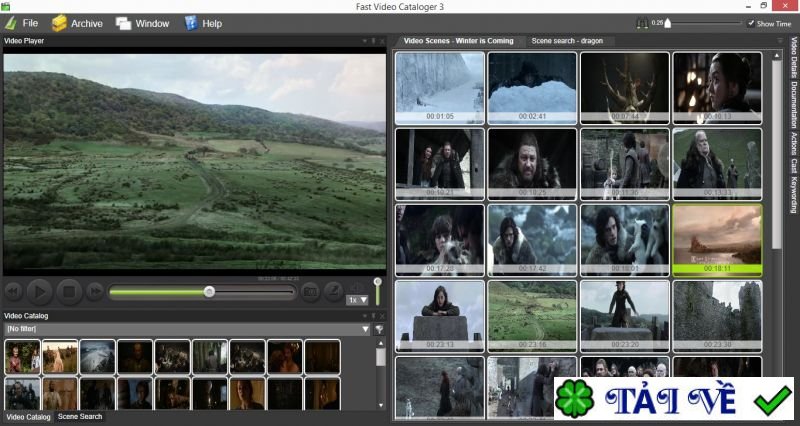
Task: Click the capture frame icon beside seek bar
Action: pyautogui.click(x=311, y=292)
